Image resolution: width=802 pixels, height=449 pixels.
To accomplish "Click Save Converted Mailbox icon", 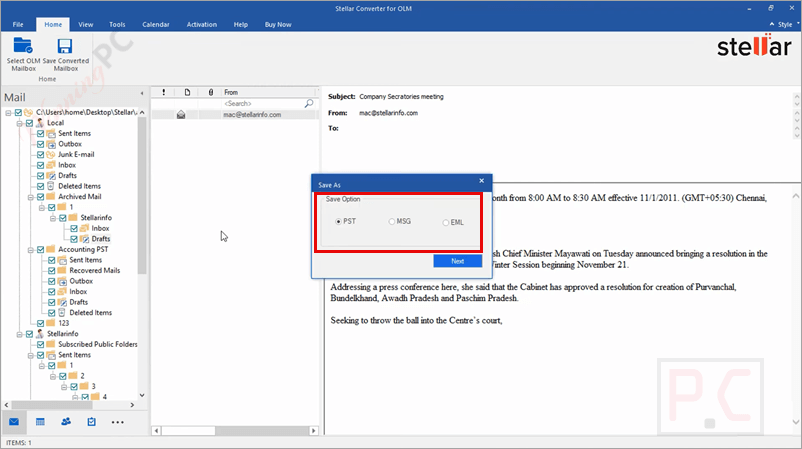I will (64, 46).
